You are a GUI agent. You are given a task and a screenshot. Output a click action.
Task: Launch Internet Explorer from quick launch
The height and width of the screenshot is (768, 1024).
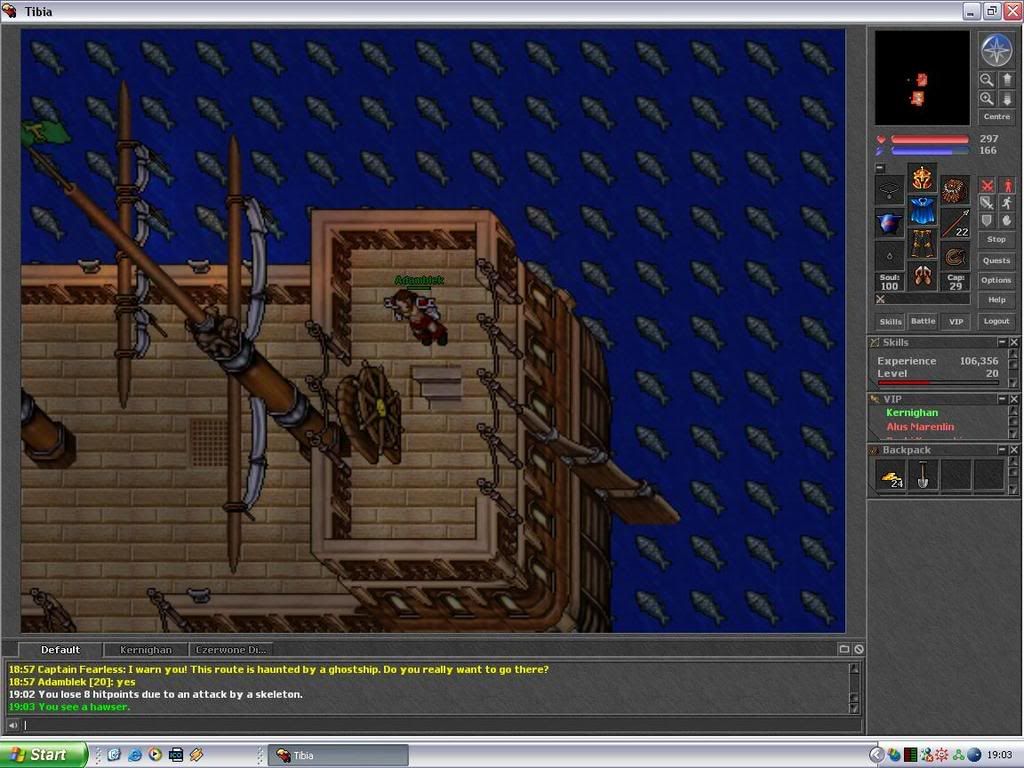point(135,755)
